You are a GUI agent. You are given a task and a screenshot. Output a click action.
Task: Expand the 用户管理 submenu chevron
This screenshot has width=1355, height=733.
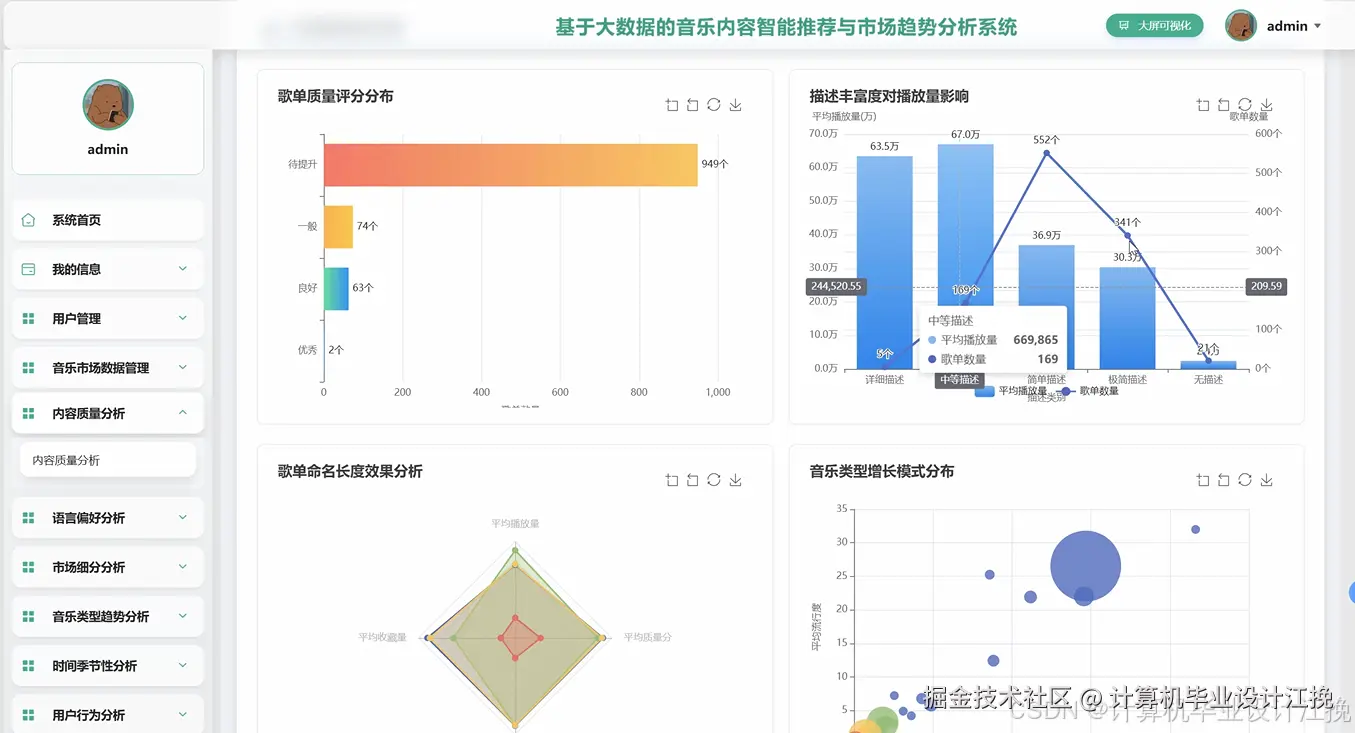tap(183, 318)
